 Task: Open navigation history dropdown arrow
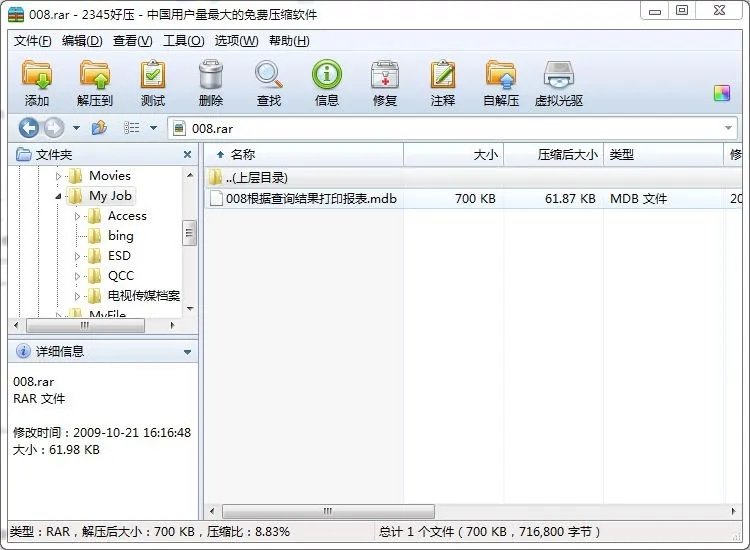(x=77, y=128)
